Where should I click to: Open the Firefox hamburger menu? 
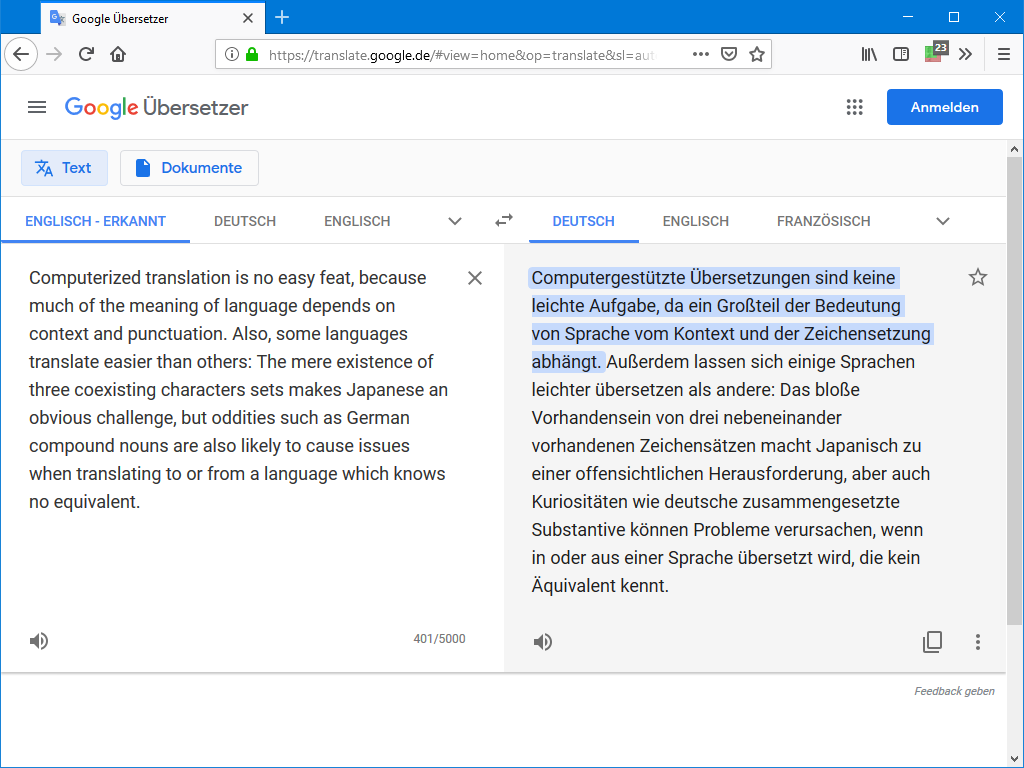1004,54
